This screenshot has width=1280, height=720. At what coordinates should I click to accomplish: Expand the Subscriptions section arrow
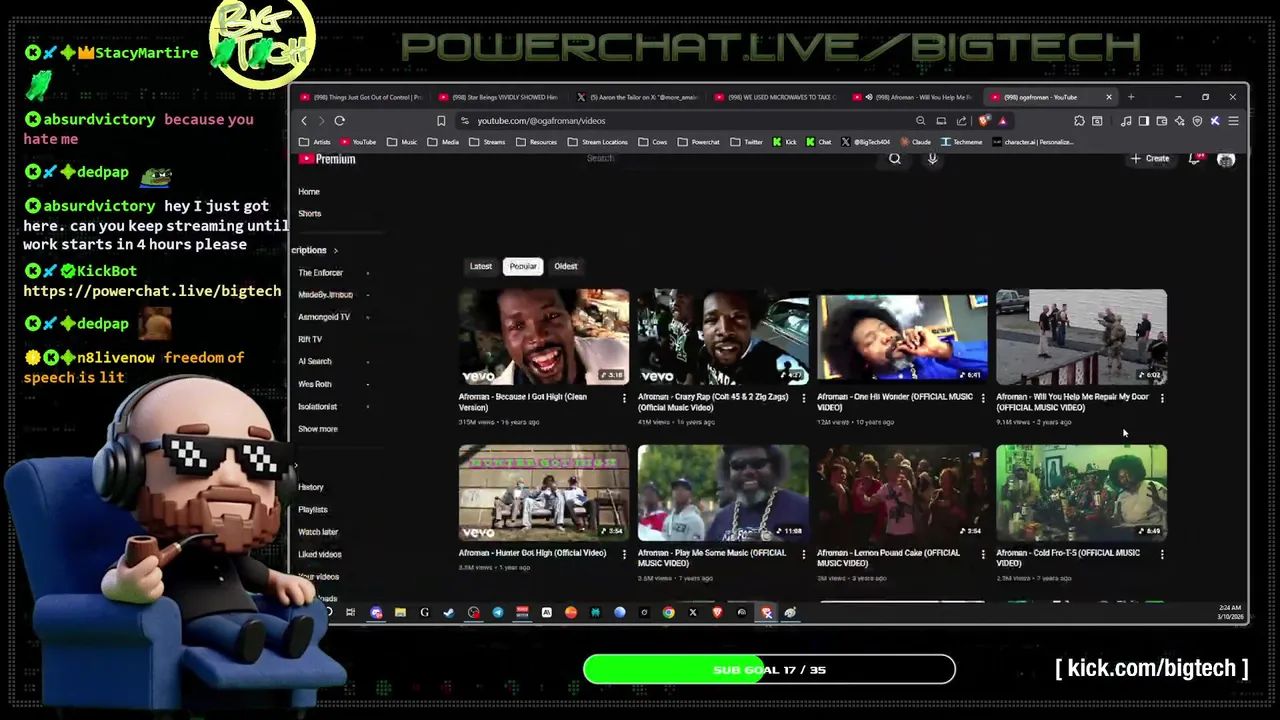click(335, 250)
